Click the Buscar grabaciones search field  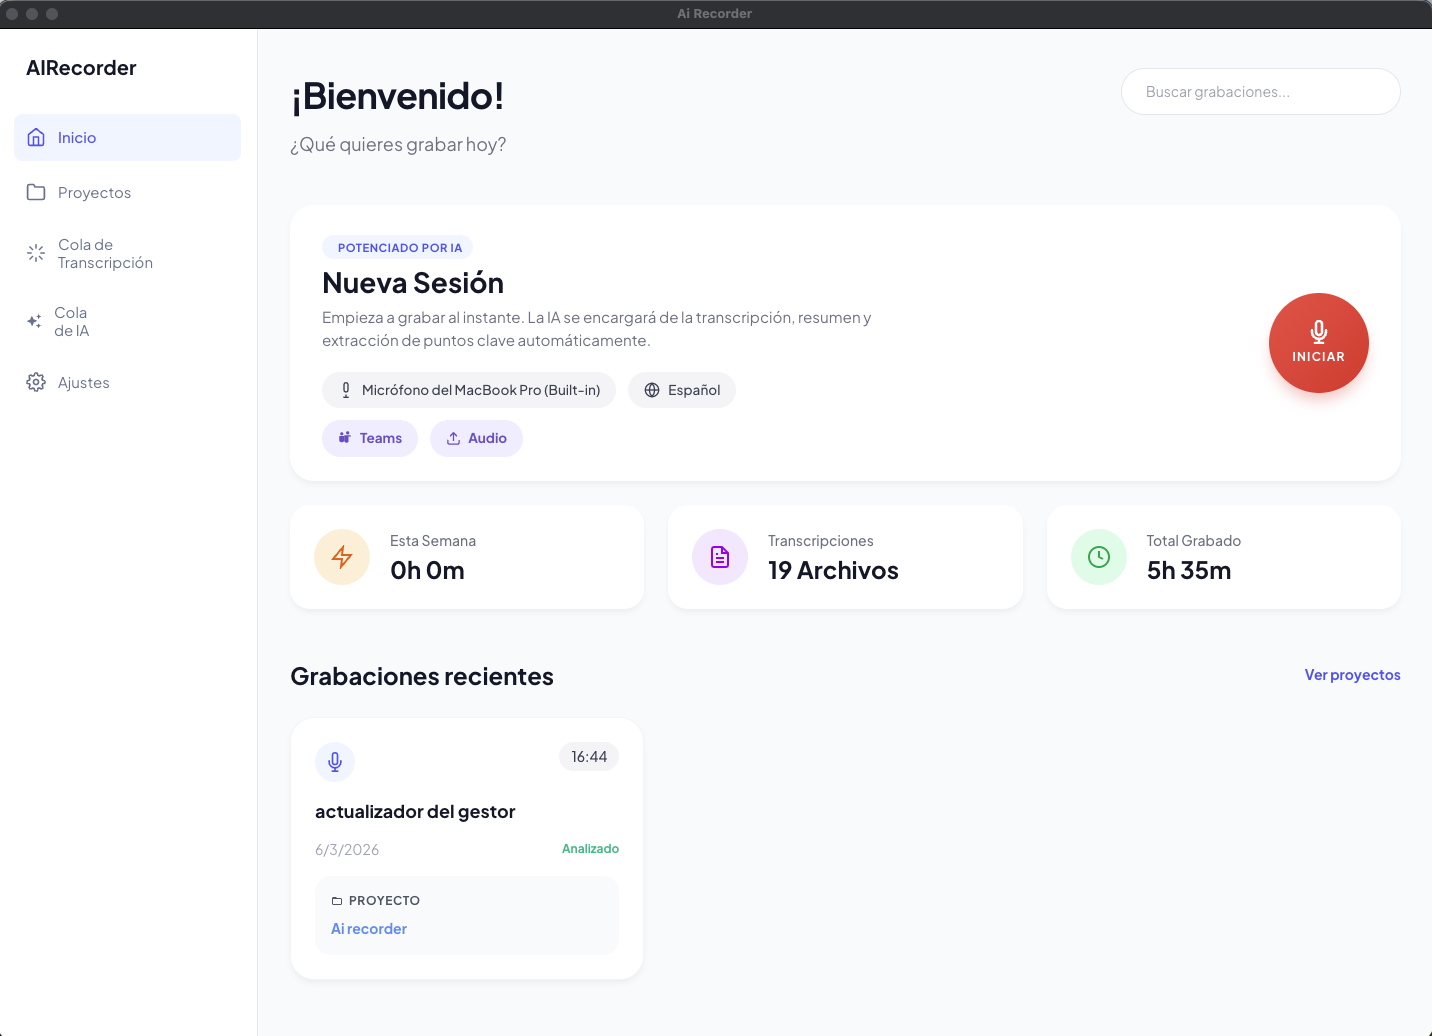click(x=1260, y=91)
